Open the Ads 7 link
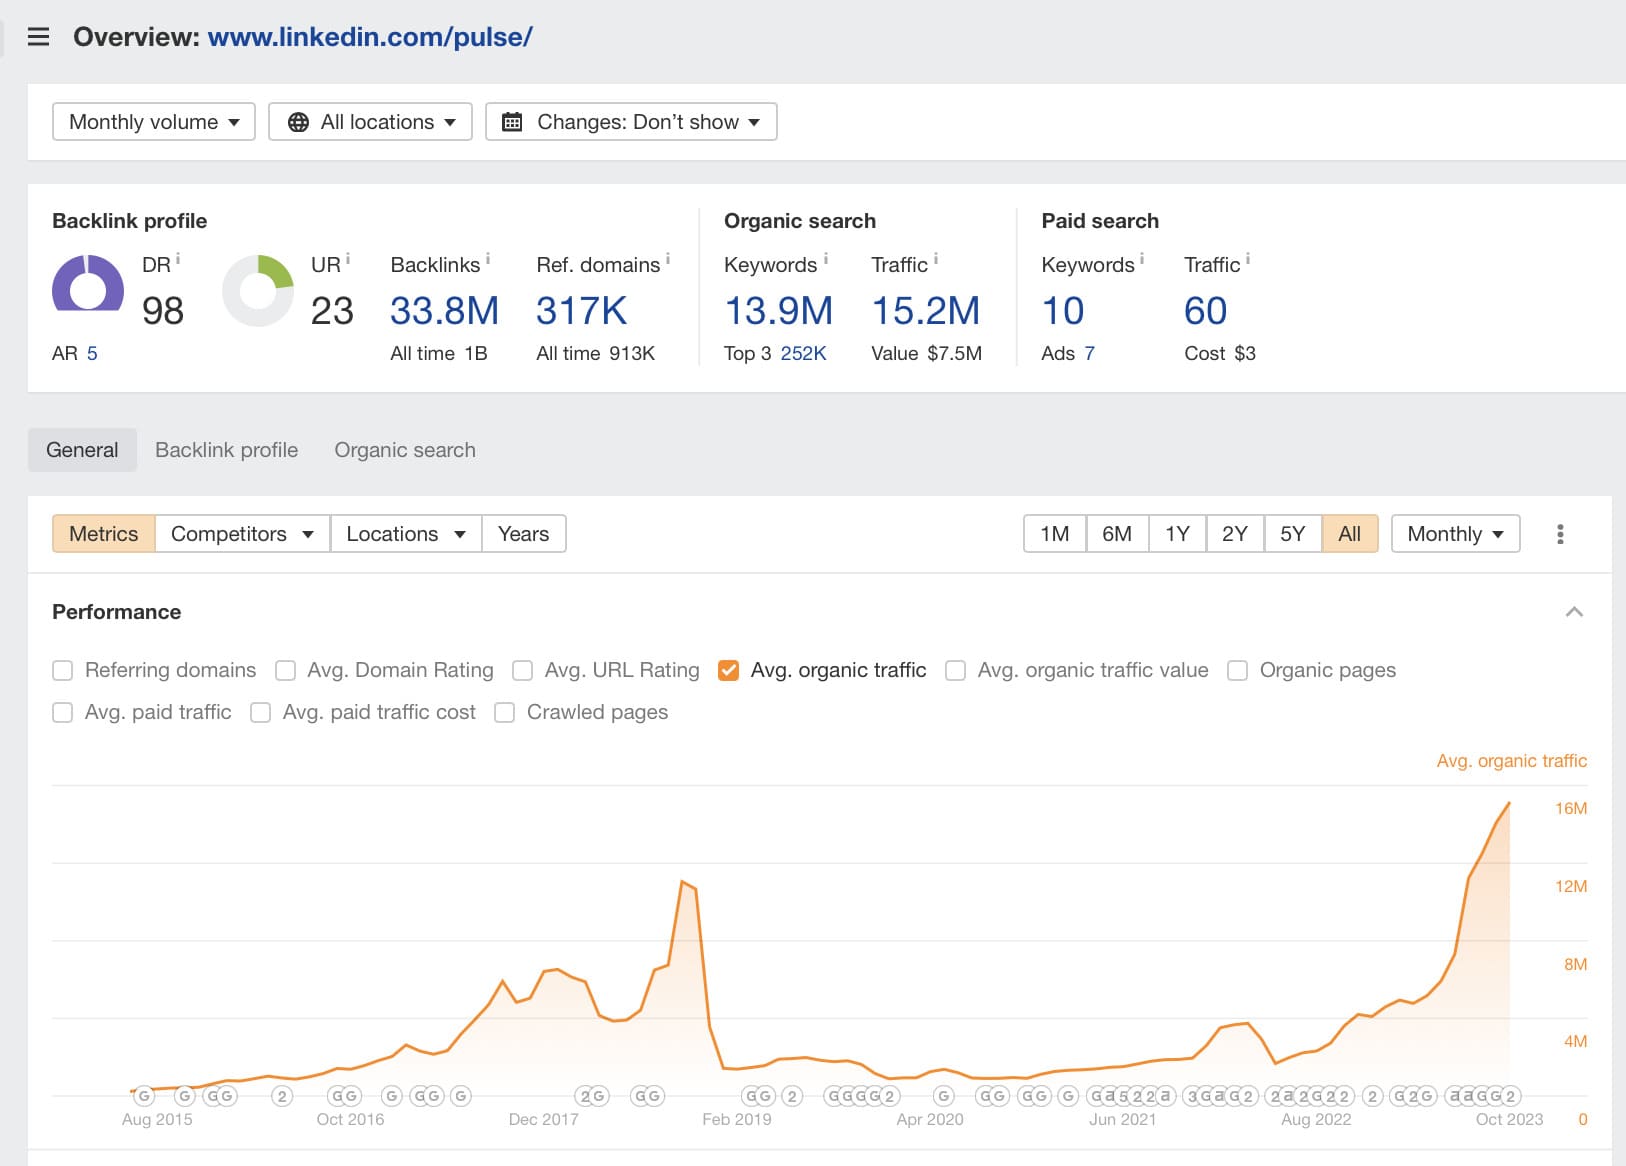Screen dimensions: 1626x1166 click(1089, 354)
